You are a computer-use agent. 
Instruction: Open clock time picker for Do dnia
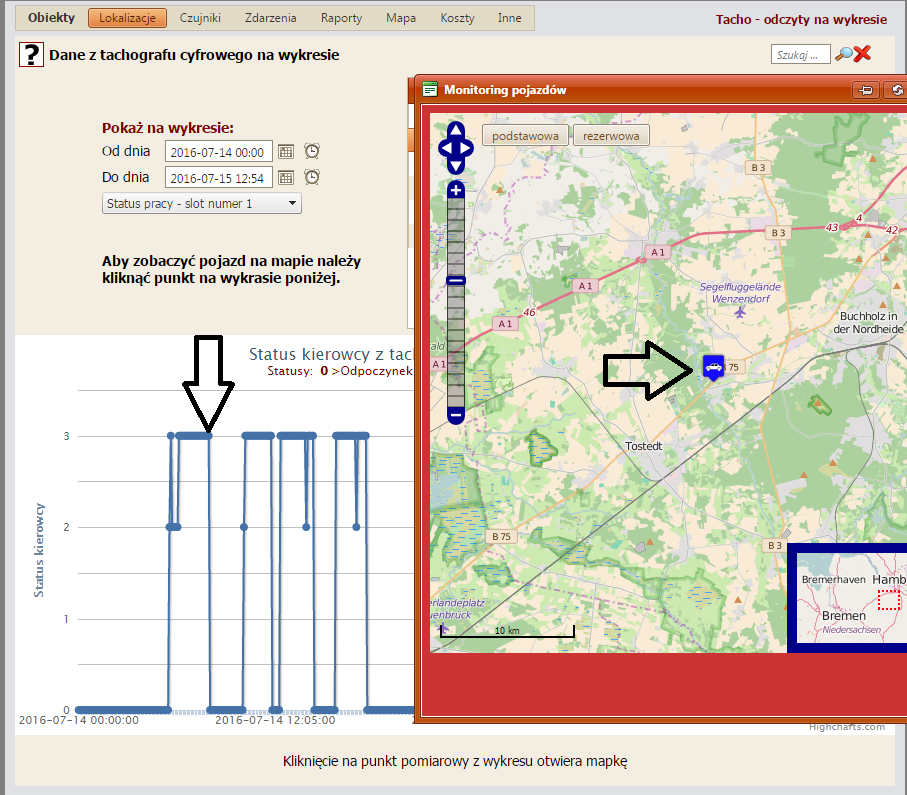point(312,177)
